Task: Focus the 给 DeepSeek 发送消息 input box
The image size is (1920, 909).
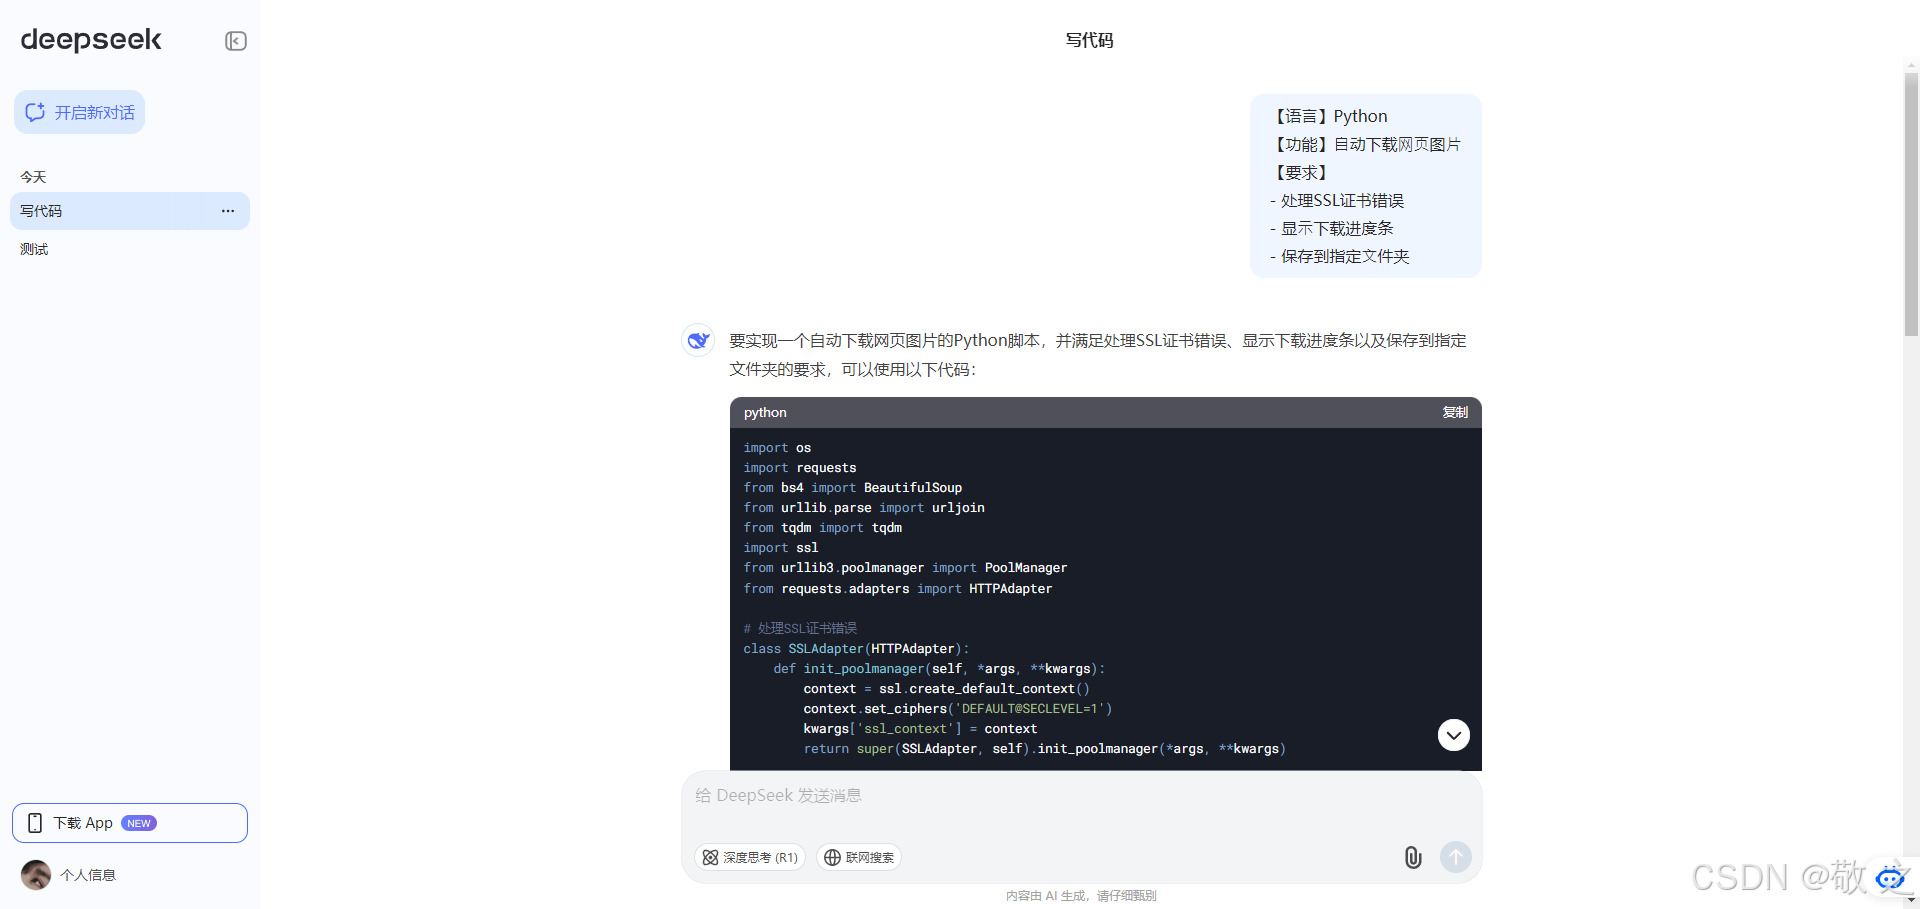Action: coord(1082,796)
